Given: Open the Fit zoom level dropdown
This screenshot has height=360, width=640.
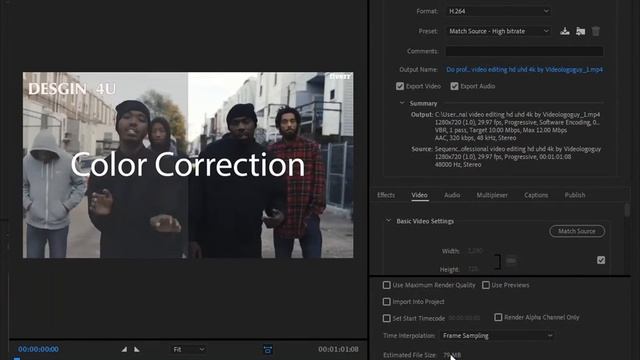Looking at the screenshot, I should pos(189,349).
